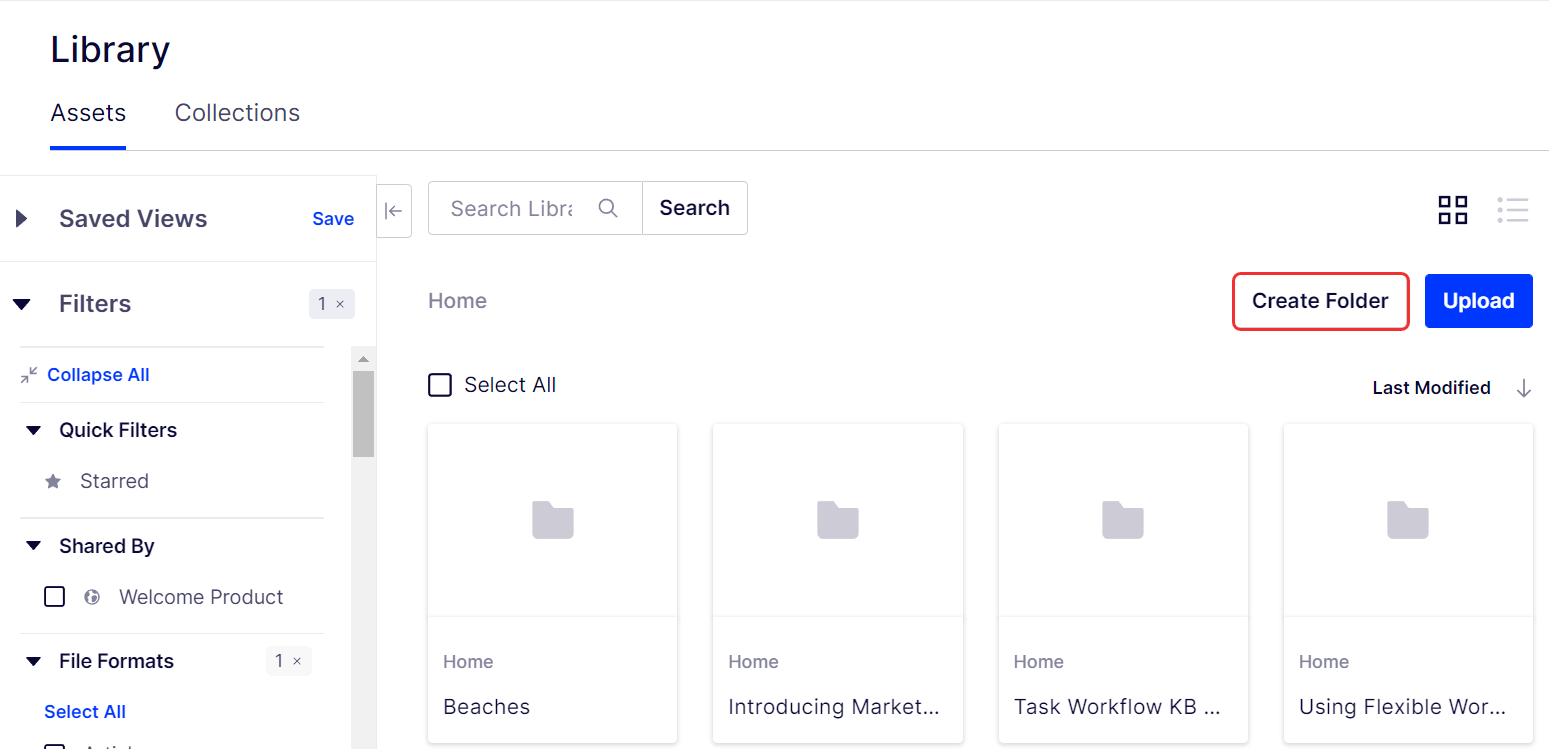Reverse sort direction with the arrow
Screen dimensions: 1549x749
coord(1523,388)
